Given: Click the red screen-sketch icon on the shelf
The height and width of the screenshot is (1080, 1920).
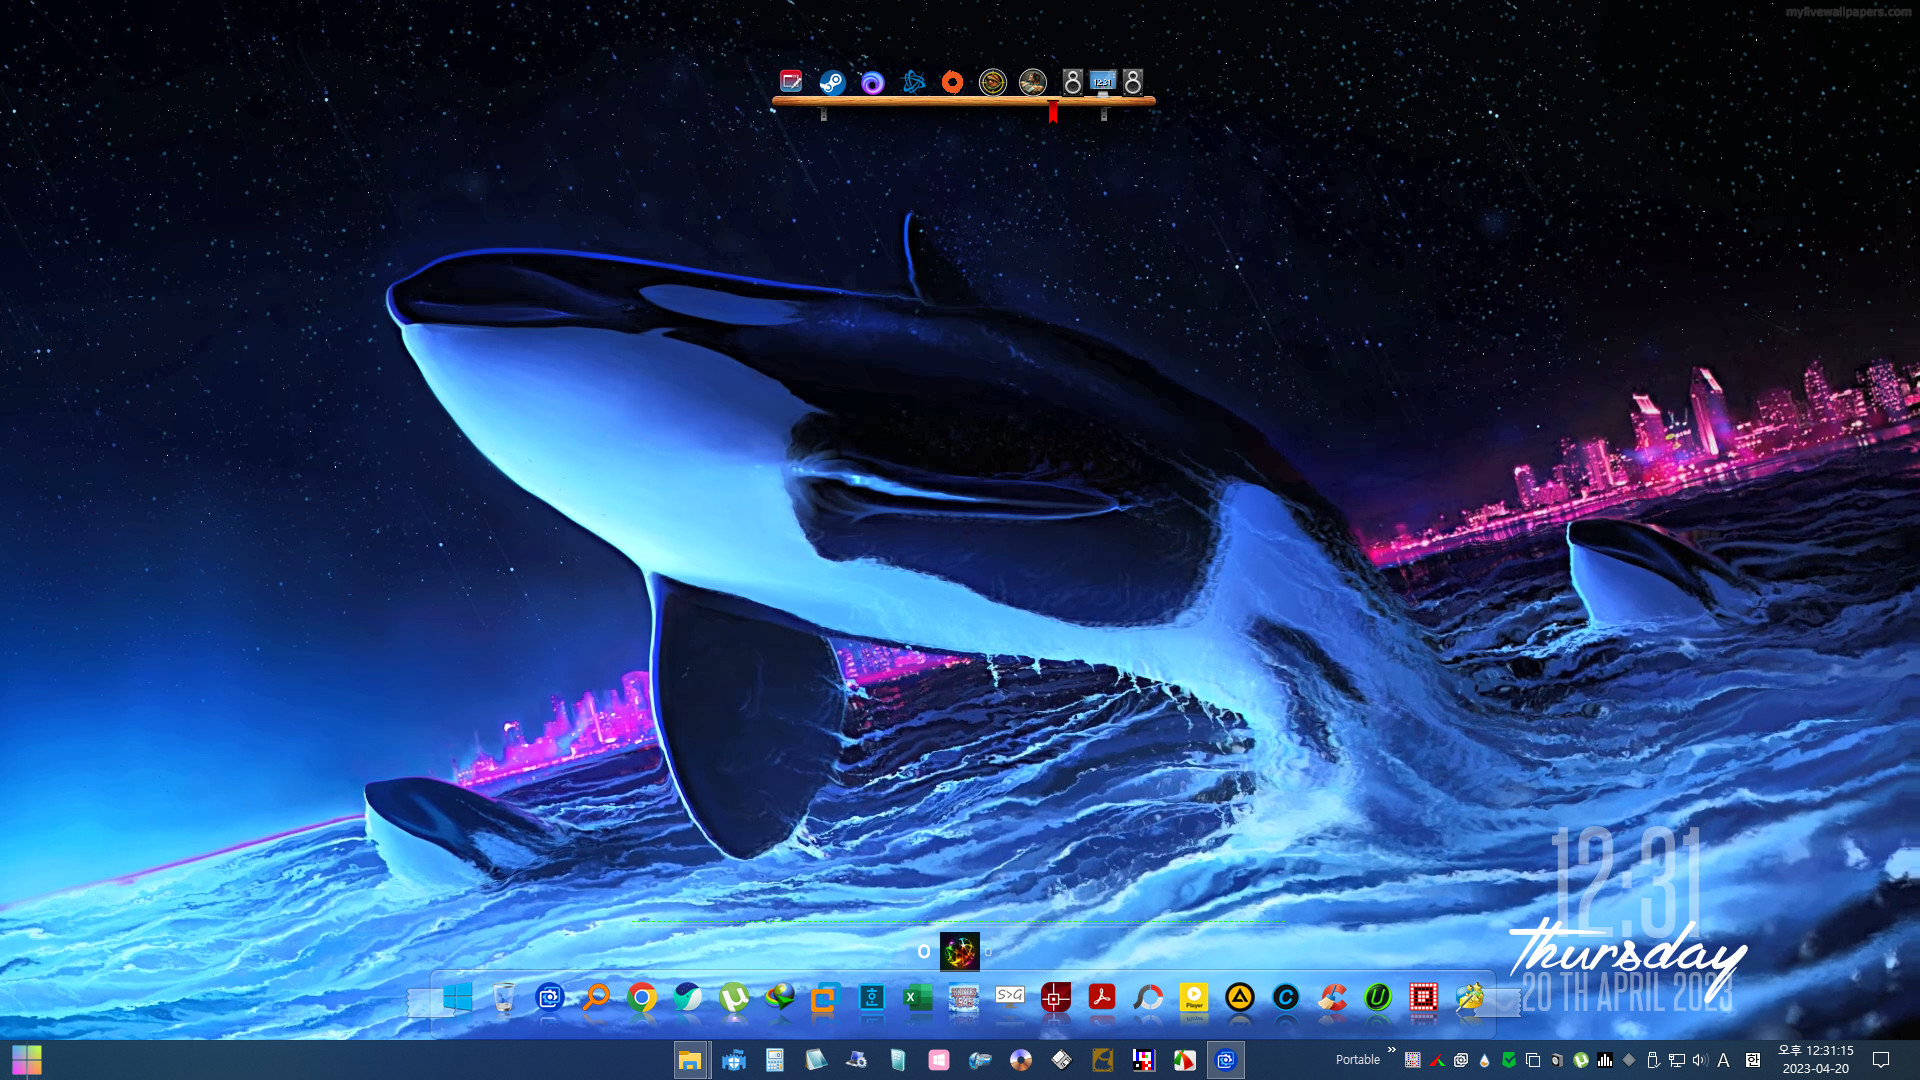Looking at the screenshot, I should point(791,81).
